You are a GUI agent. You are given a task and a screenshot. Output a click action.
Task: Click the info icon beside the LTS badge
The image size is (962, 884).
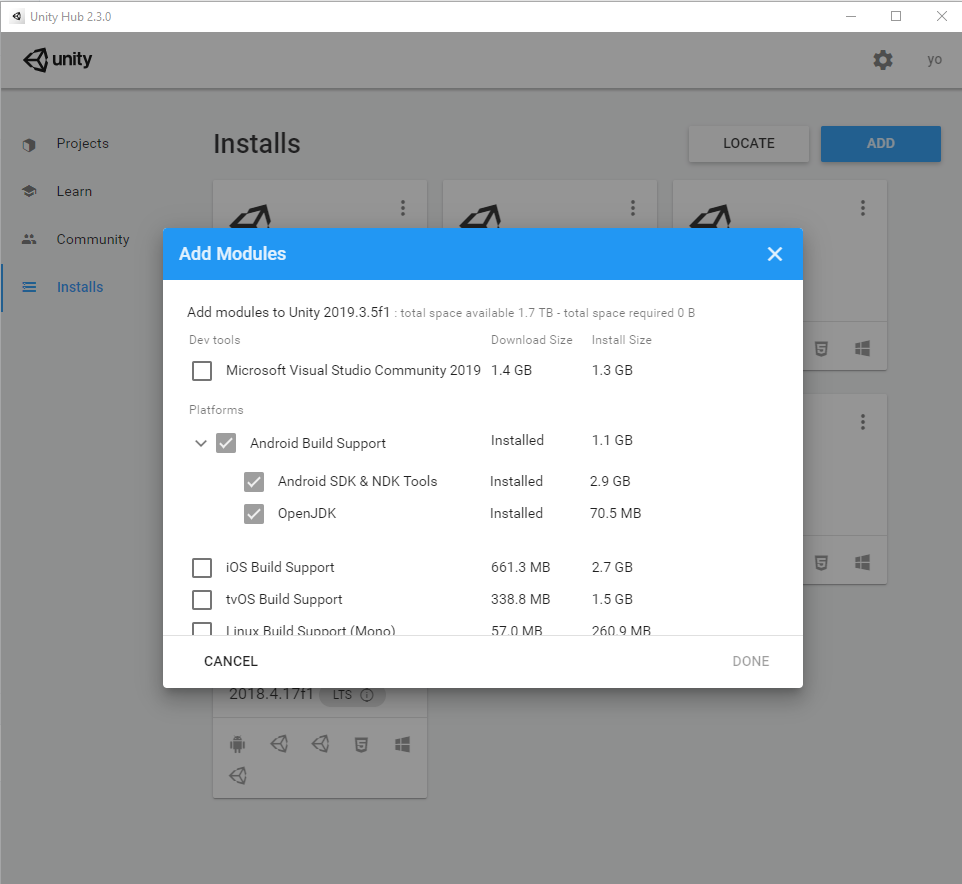[367, 694]
